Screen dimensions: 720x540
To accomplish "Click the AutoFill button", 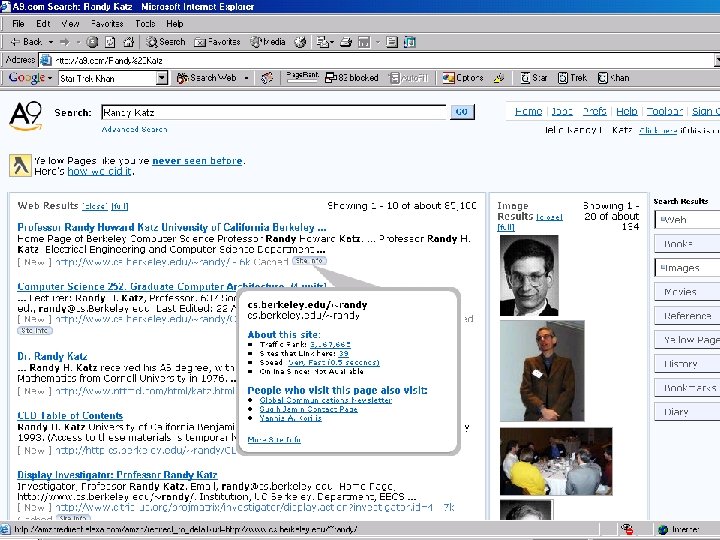I will pos(409,78).
